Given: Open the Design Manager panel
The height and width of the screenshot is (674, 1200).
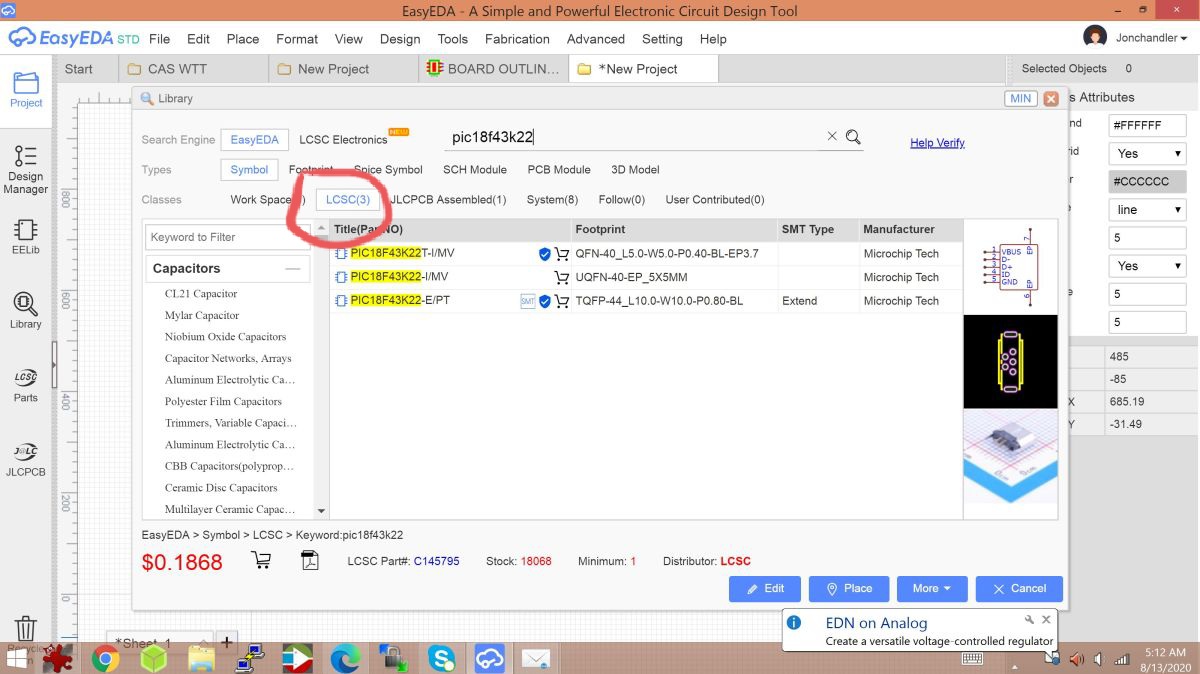Looking at the screenshot, I should click(x=26, y=170).
